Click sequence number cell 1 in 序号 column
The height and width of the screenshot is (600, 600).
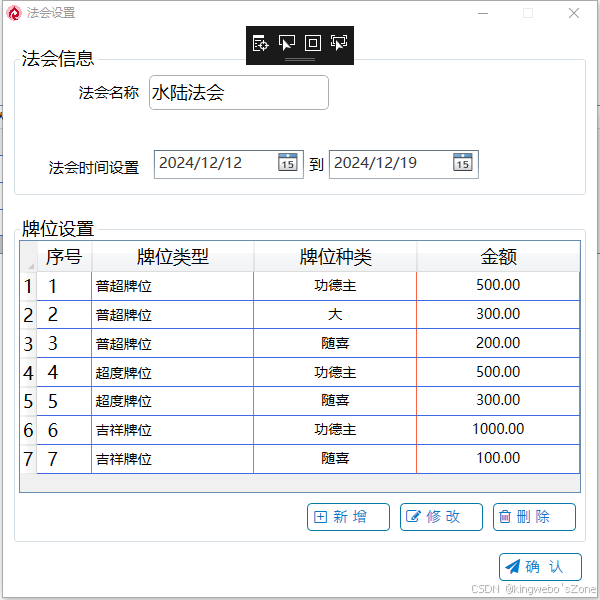64,286
